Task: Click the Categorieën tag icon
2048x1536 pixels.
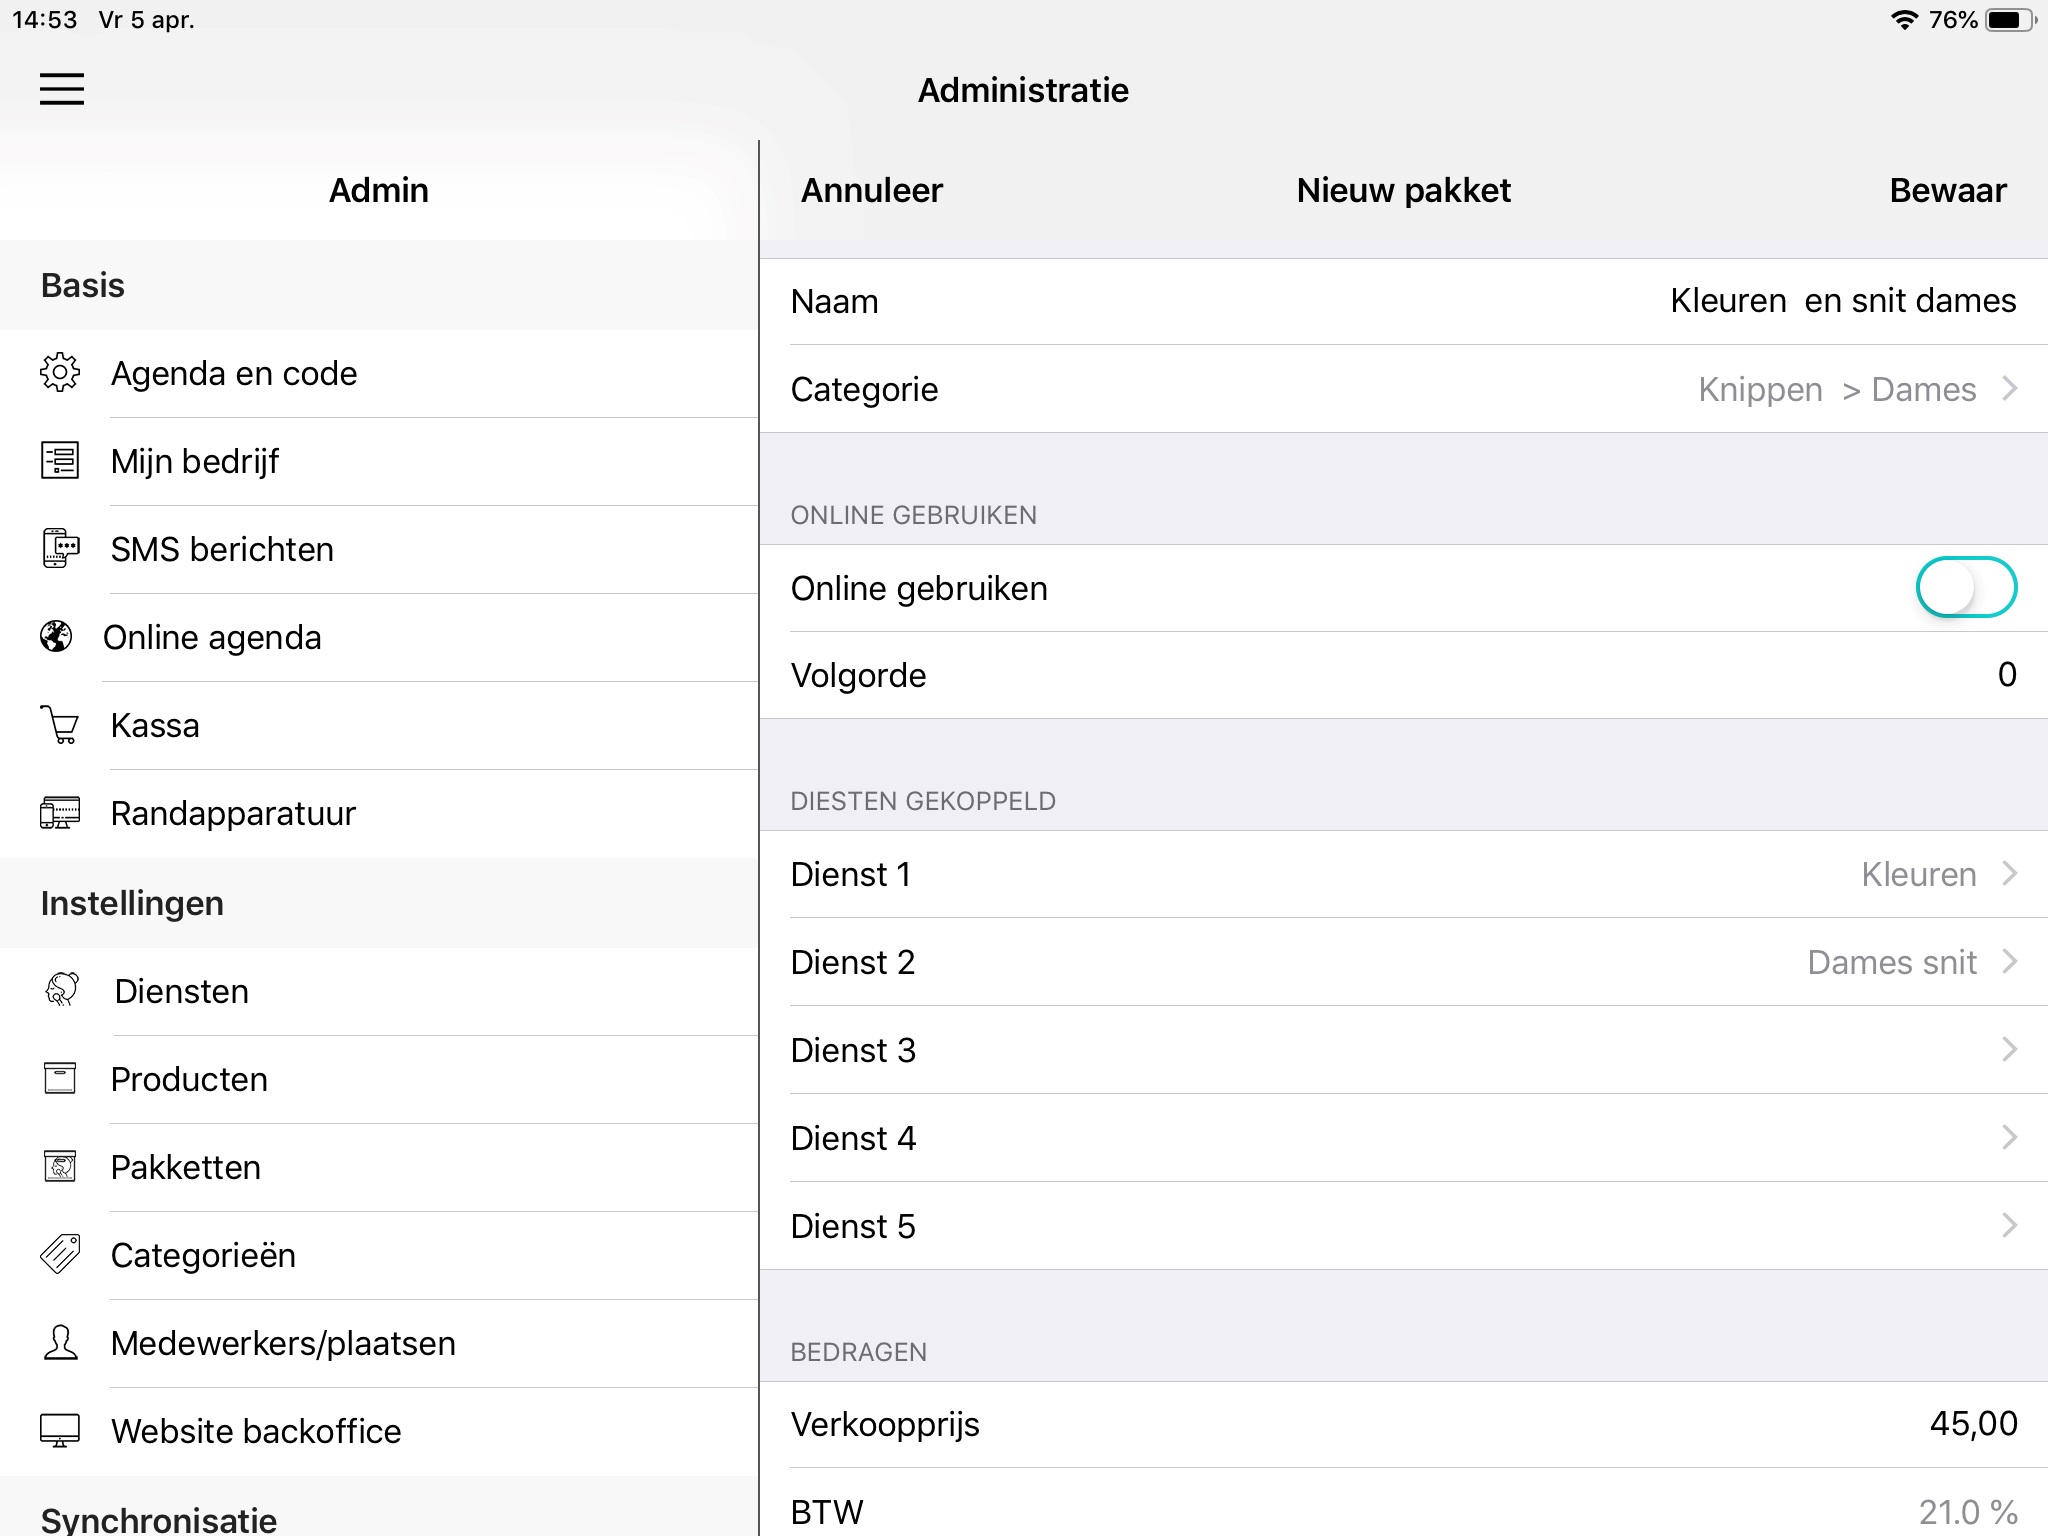Action: (60, 1255)
